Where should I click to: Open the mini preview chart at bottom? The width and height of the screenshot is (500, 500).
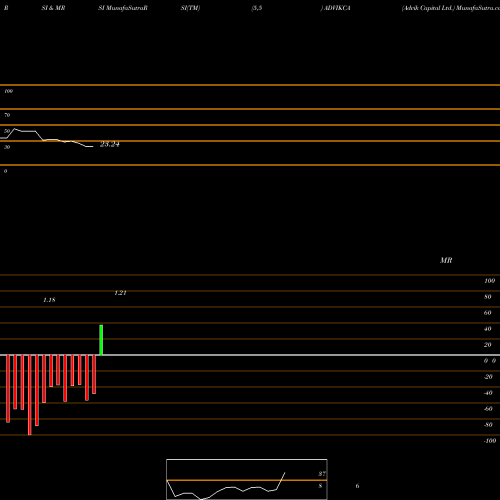coord(247,479)
